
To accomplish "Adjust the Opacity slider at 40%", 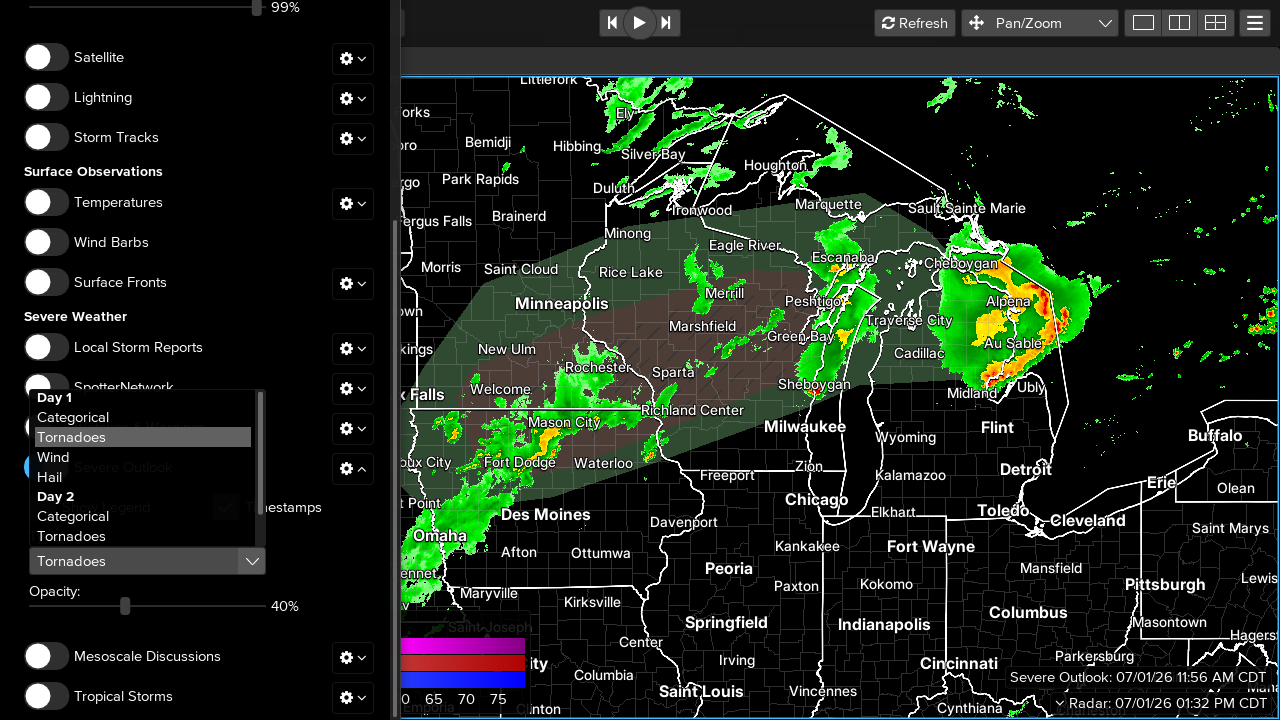I will [x=125, y=606].
